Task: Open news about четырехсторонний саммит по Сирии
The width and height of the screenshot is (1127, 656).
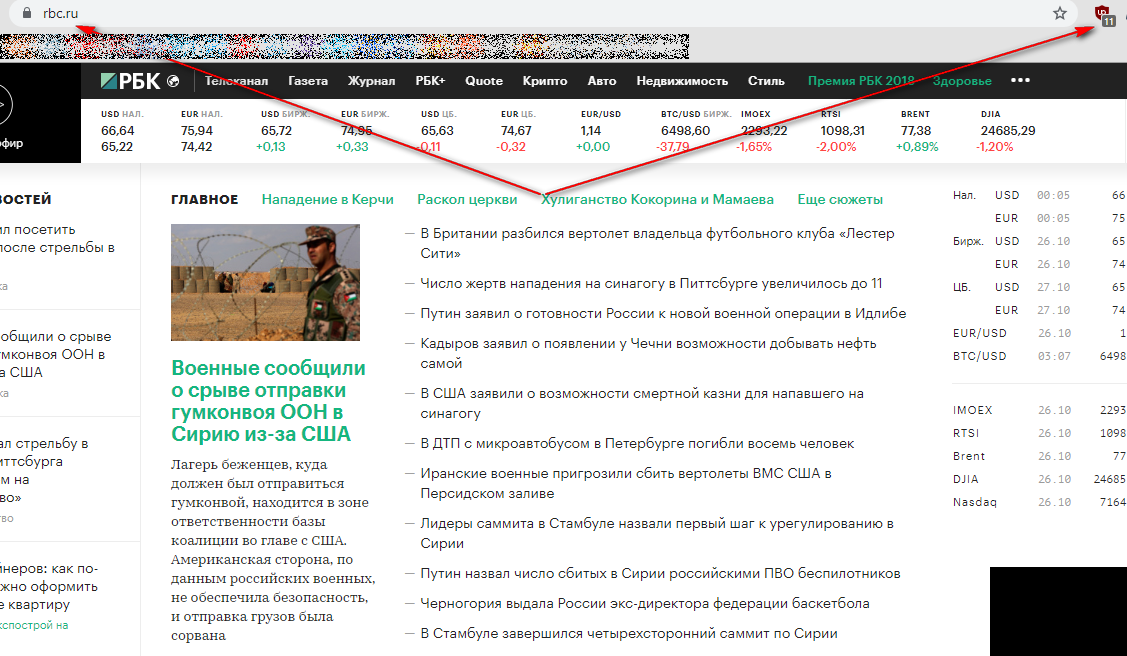Action: (x=629, y=634)
